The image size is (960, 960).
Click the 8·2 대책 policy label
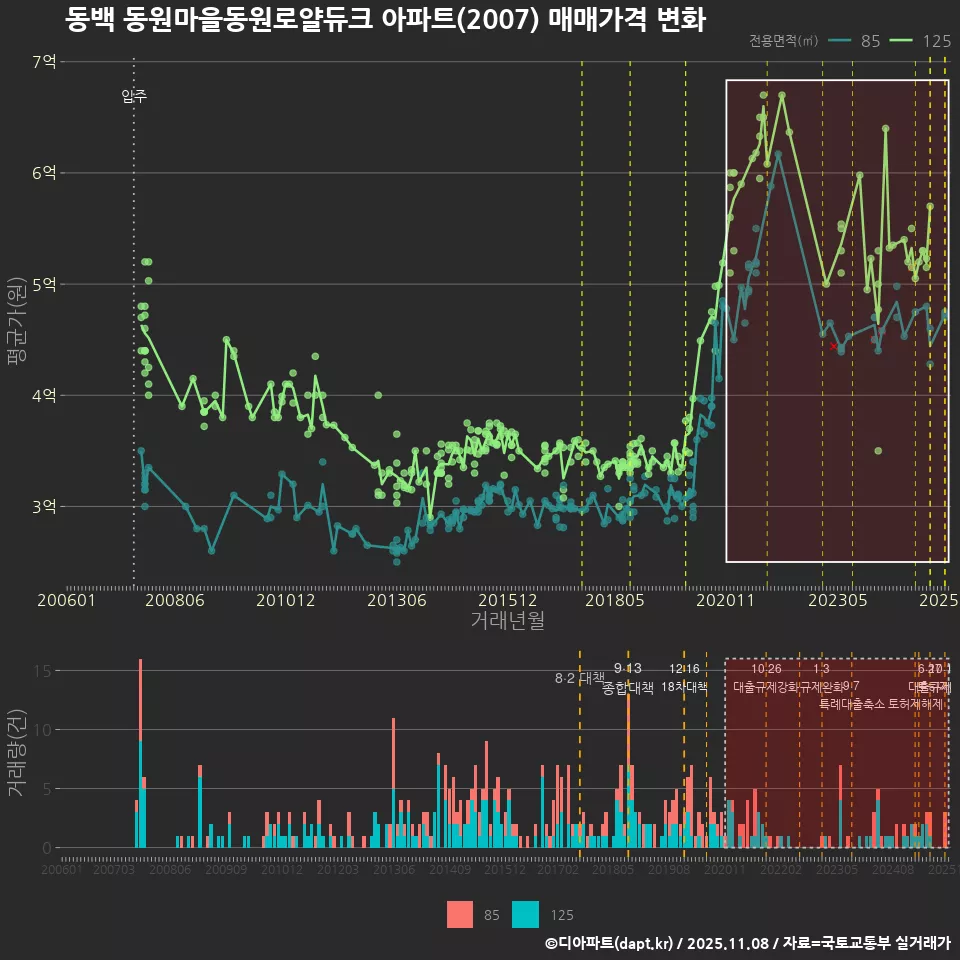point(580,678)
